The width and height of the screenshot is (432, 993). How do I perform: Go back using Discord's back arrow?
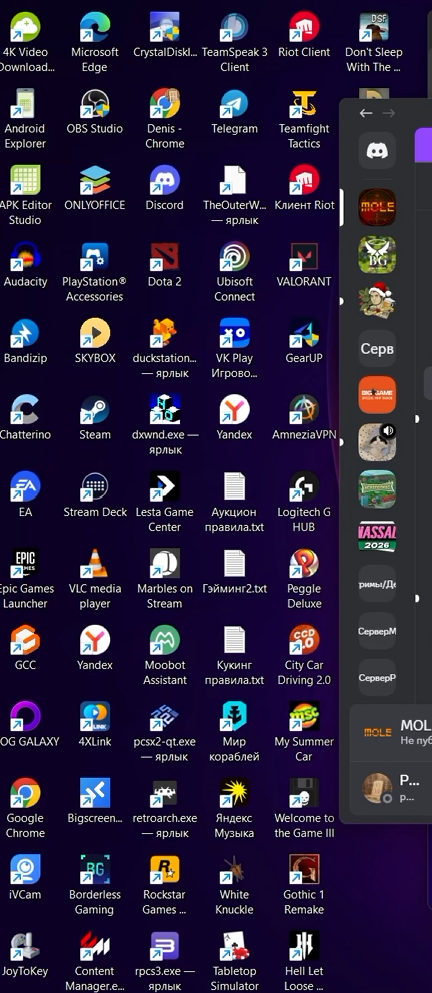(366, 113)
